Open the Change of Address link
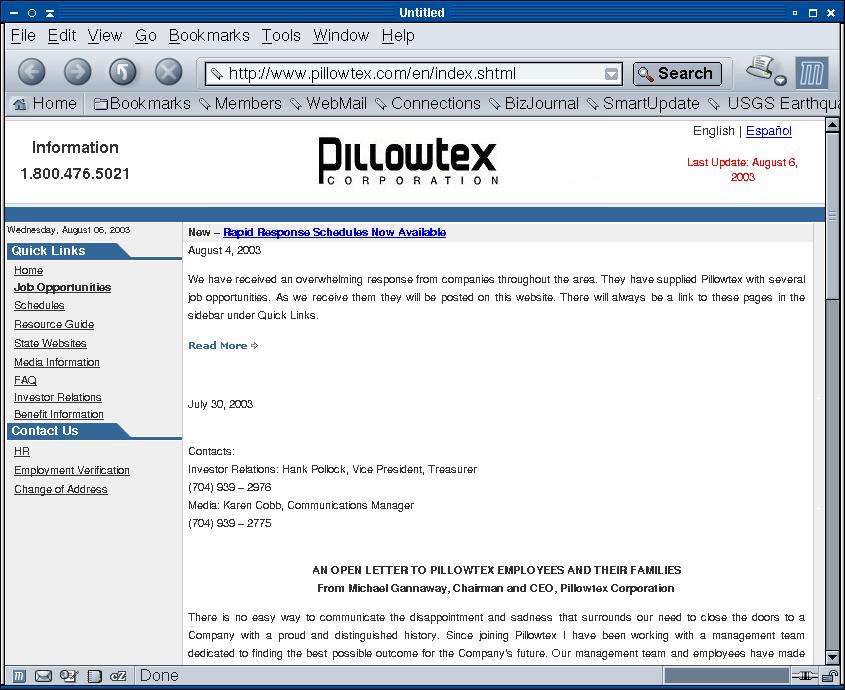Screen dimensions: 845x690 (61, 489)
